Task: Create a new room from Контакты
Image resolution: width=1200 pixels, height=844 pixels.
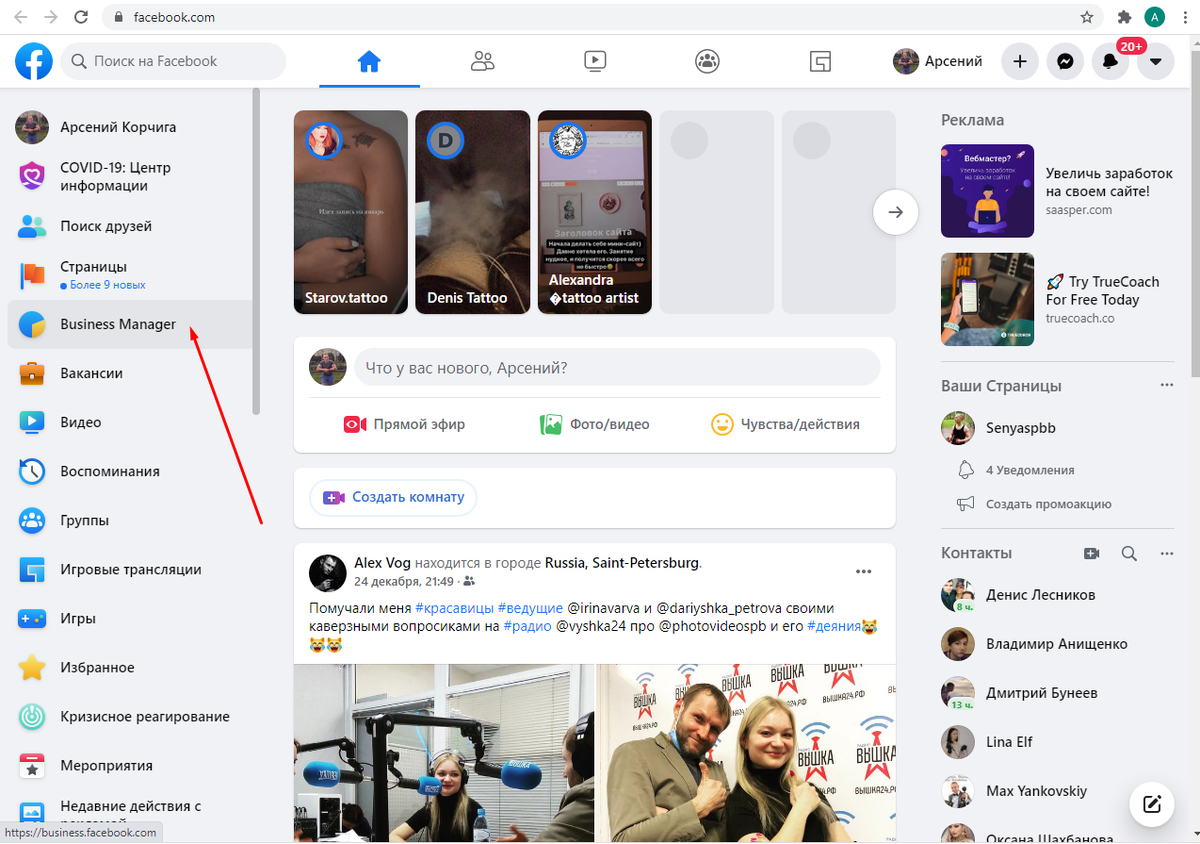Action: [1091, 553]
